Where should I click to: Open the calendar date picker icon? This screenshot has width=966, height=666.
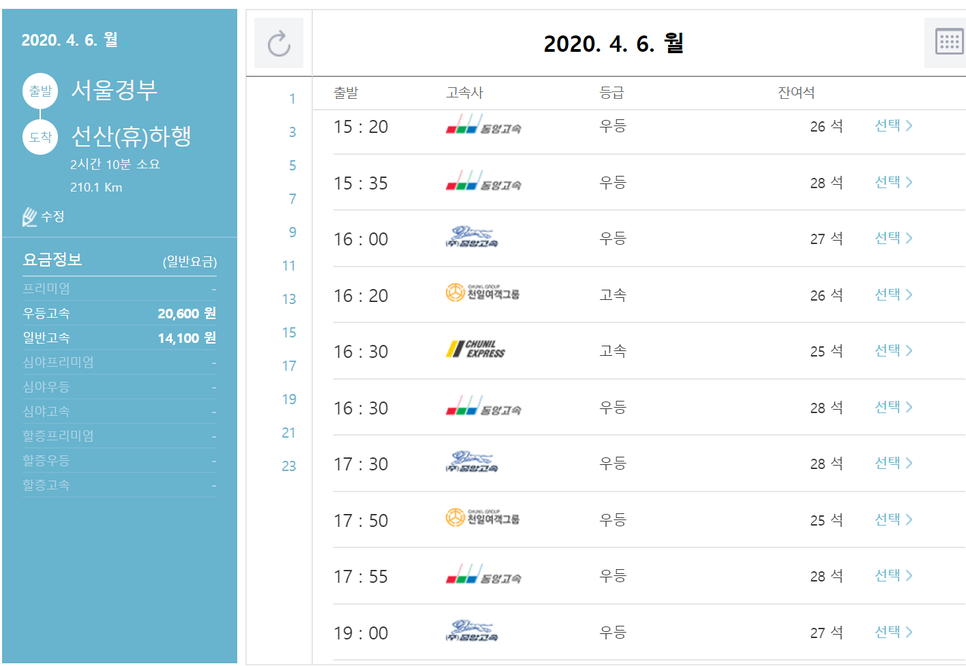click(949, 42)
